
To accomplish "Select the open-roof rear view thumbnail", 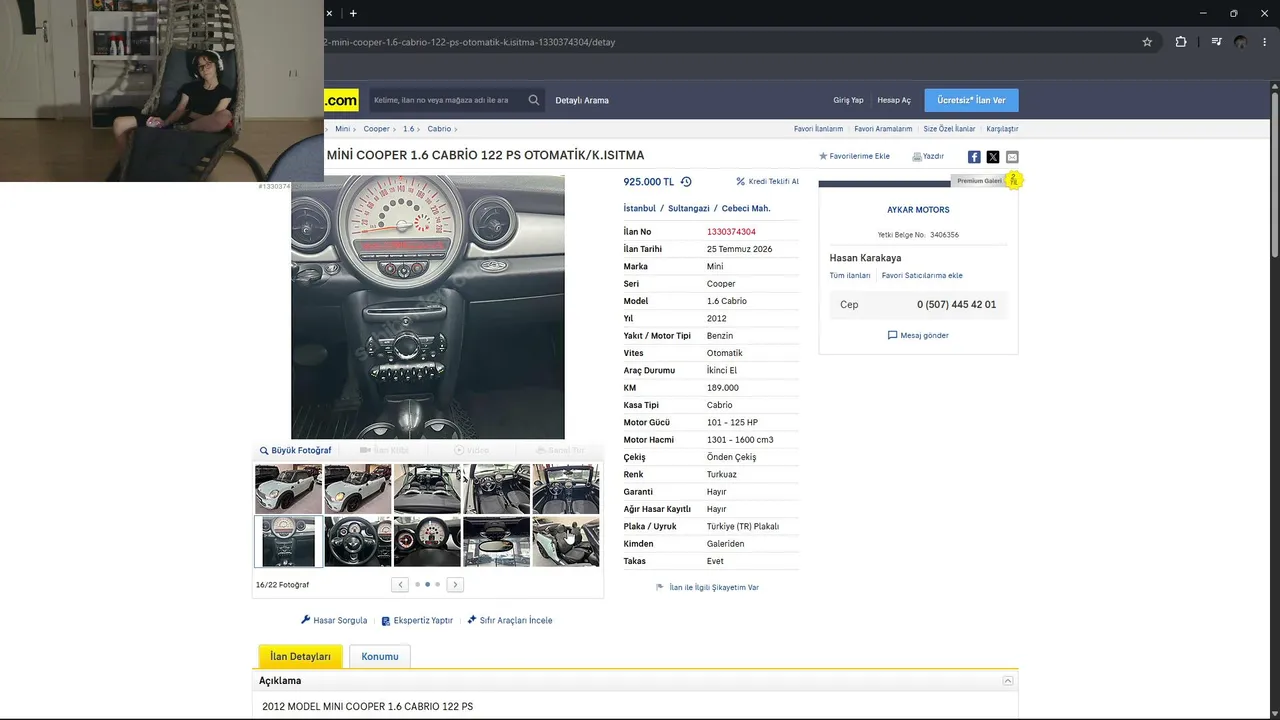I will [x=427, y=489].
